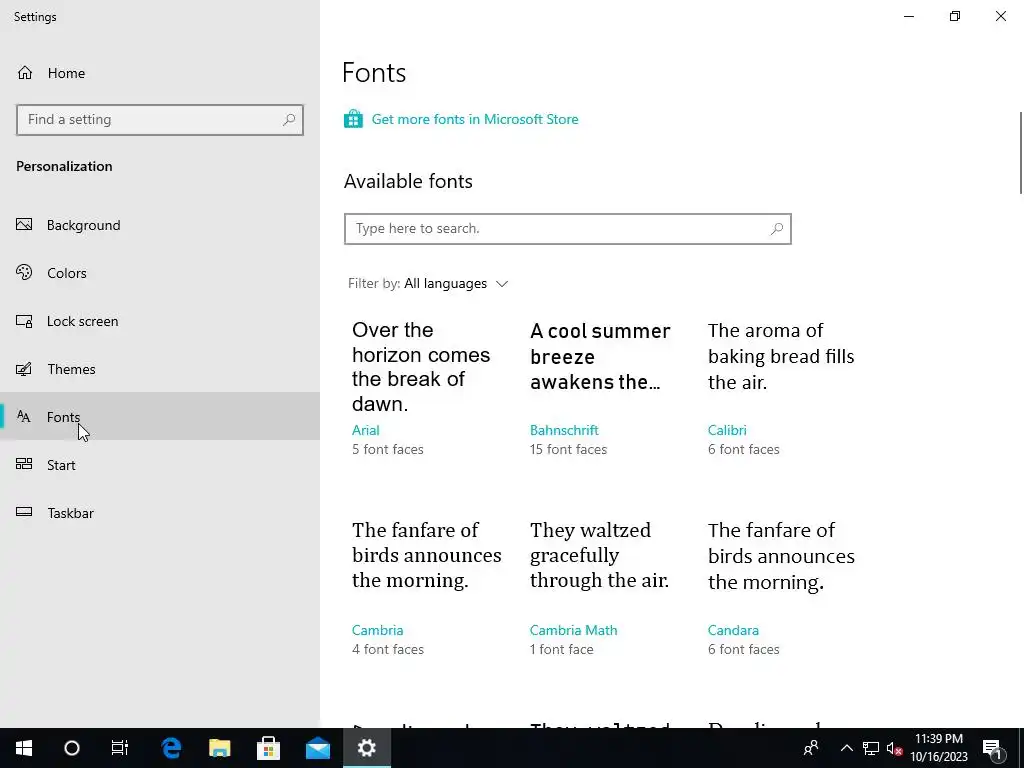Click Calibri preview 'aroma of baking bread'
This screenshot has width=1024, height=768.
point(781,356)
